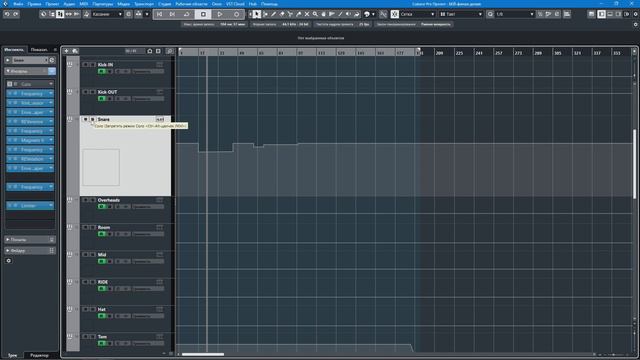Image resolution: width=640 pixels, height=360 pixels.
Task: Switch to the Показат. inspector tab
Action: pos(39,50)
